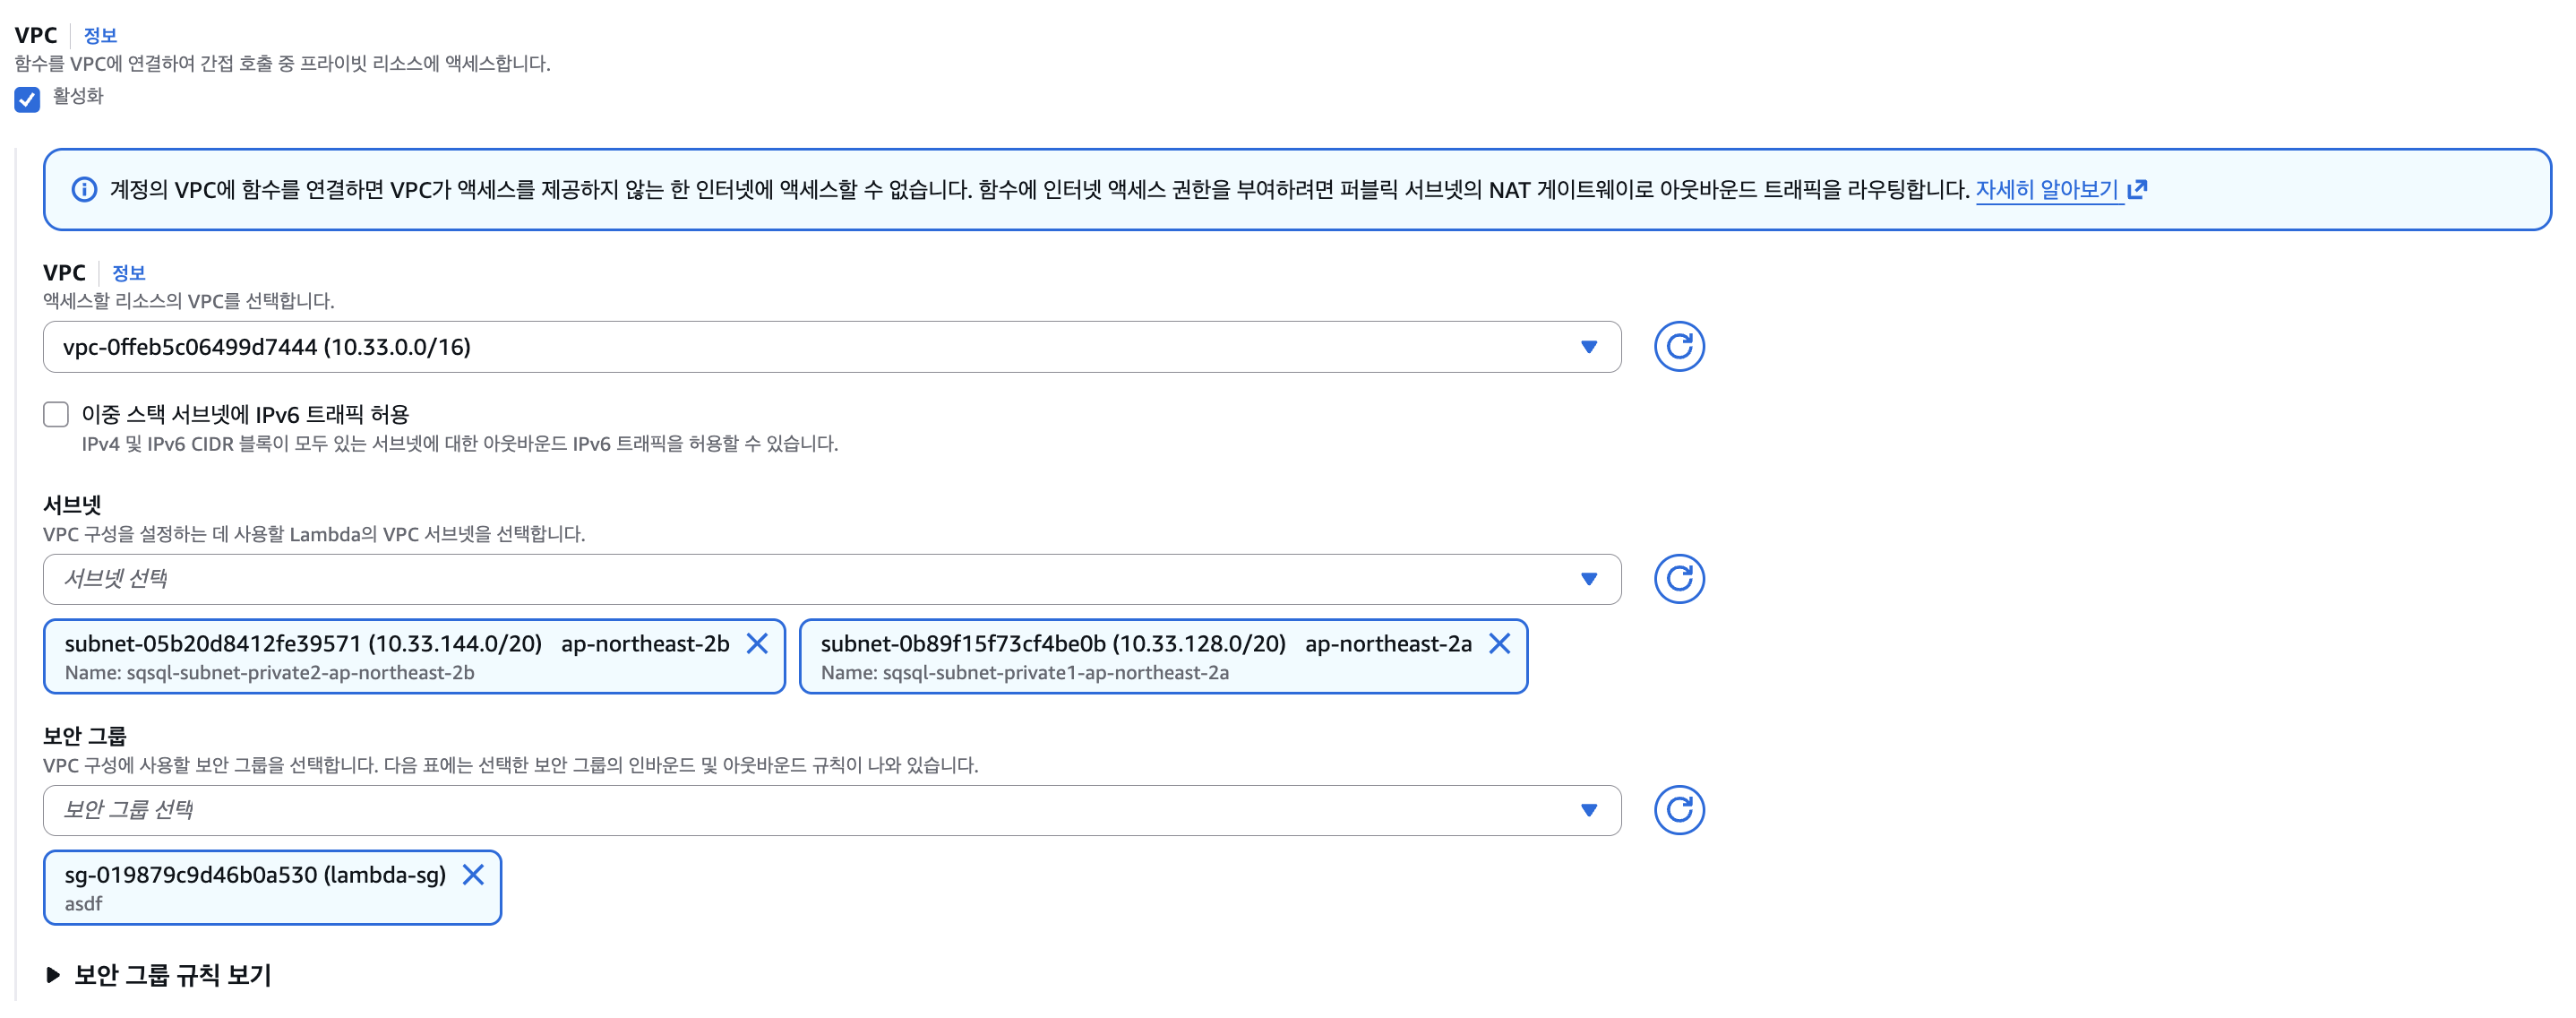
Task: Click 정보 link next to top VPC heading
Action: (x=100, y=36)
